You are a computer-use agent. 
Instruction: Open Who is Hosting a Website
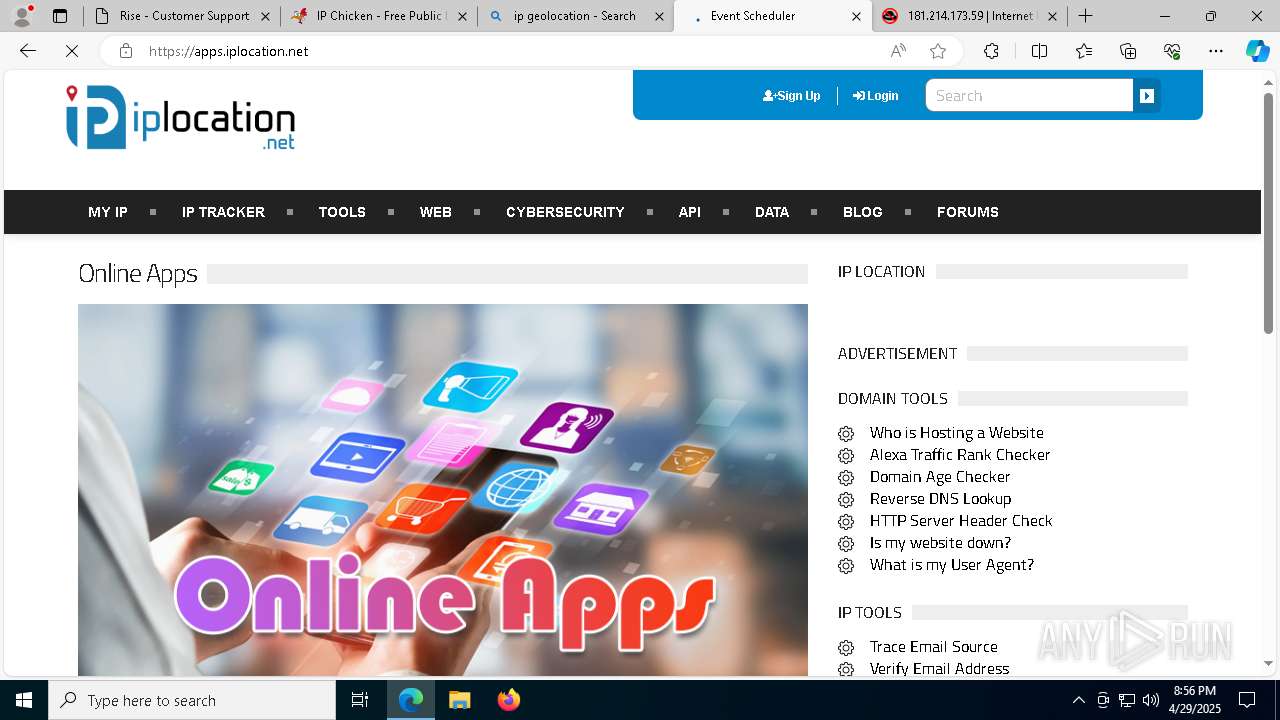tap(956, 433)
